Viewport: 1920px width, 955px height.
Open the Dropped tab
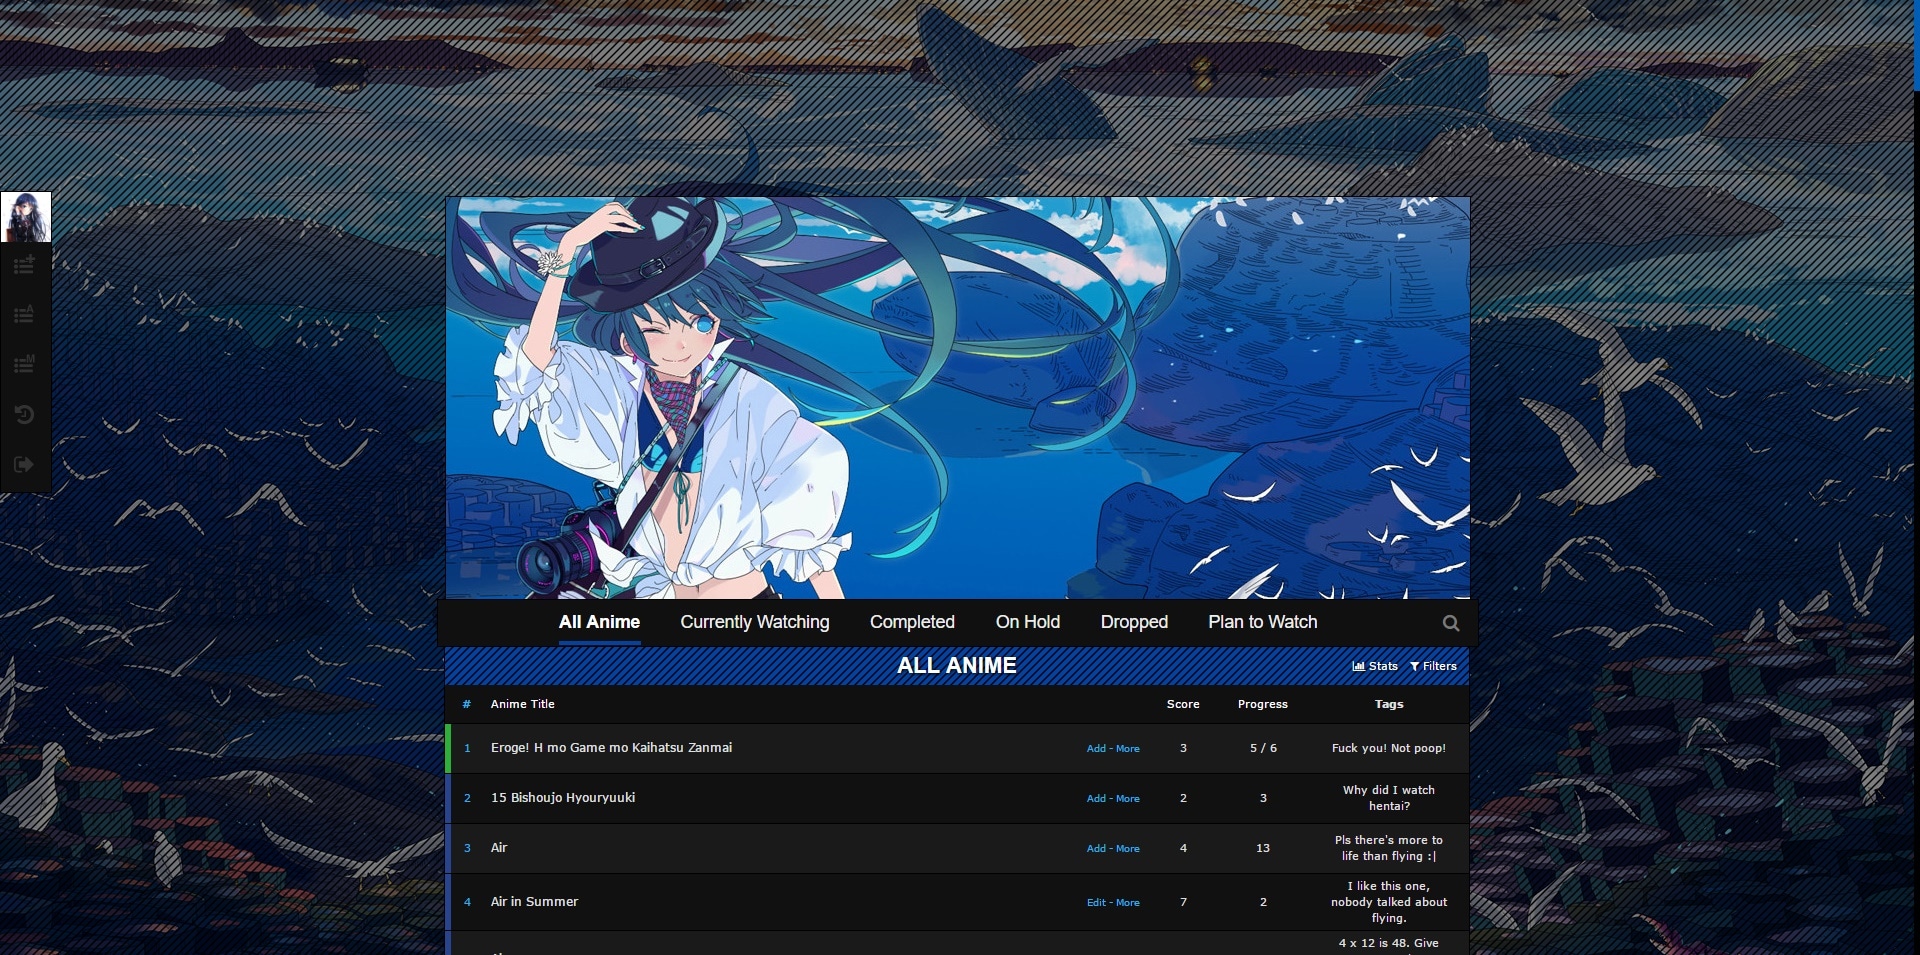tap(1133, 622)
